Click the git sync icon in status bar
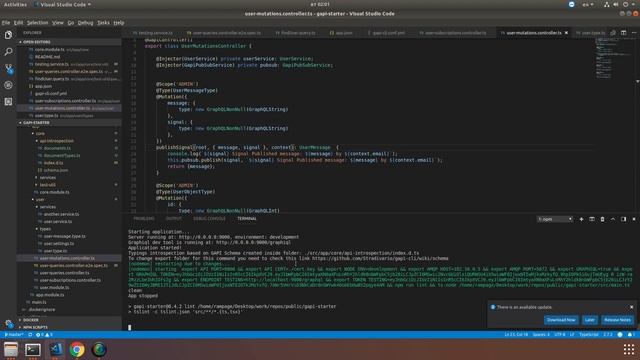 (x=30, y=335)
